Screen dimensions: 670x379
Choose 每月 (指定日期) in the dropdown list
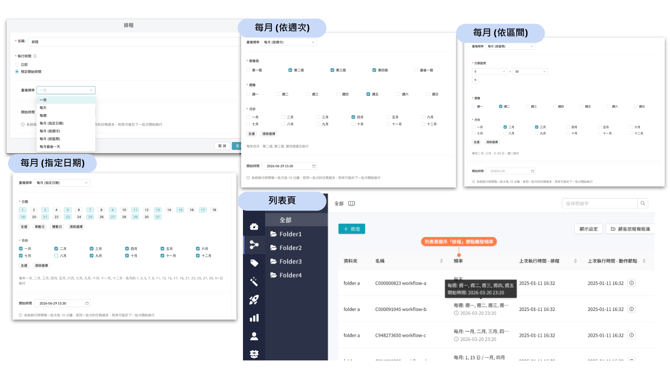coord(66,123)
